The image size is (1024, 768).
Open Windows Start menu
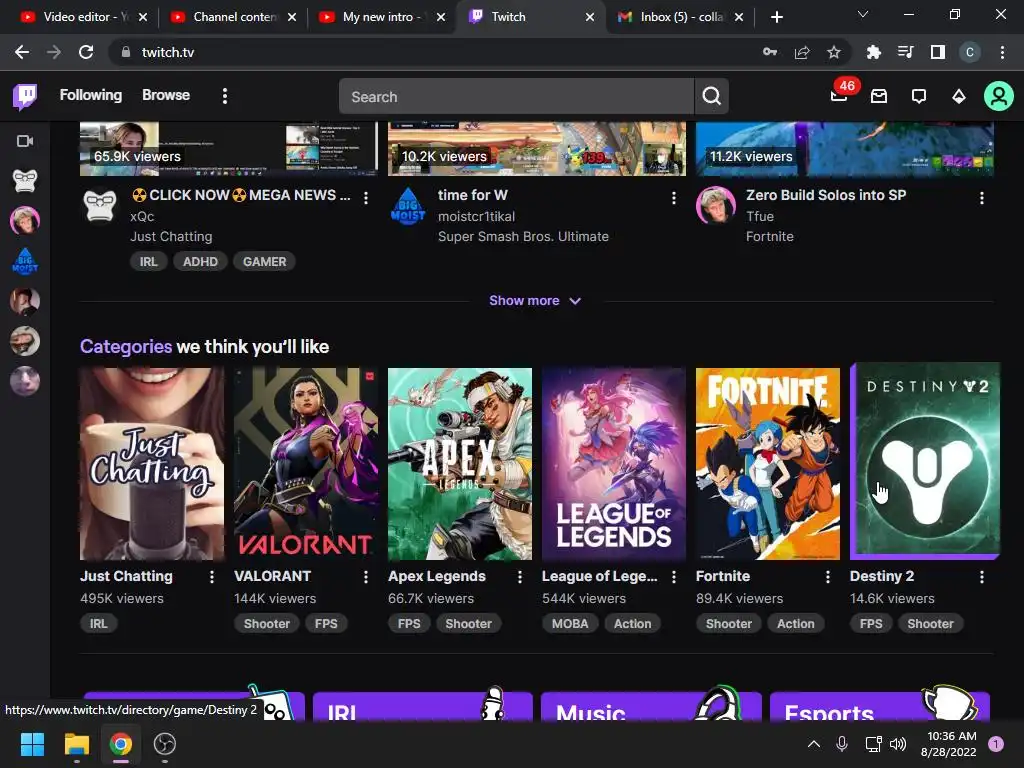point(32,744)
